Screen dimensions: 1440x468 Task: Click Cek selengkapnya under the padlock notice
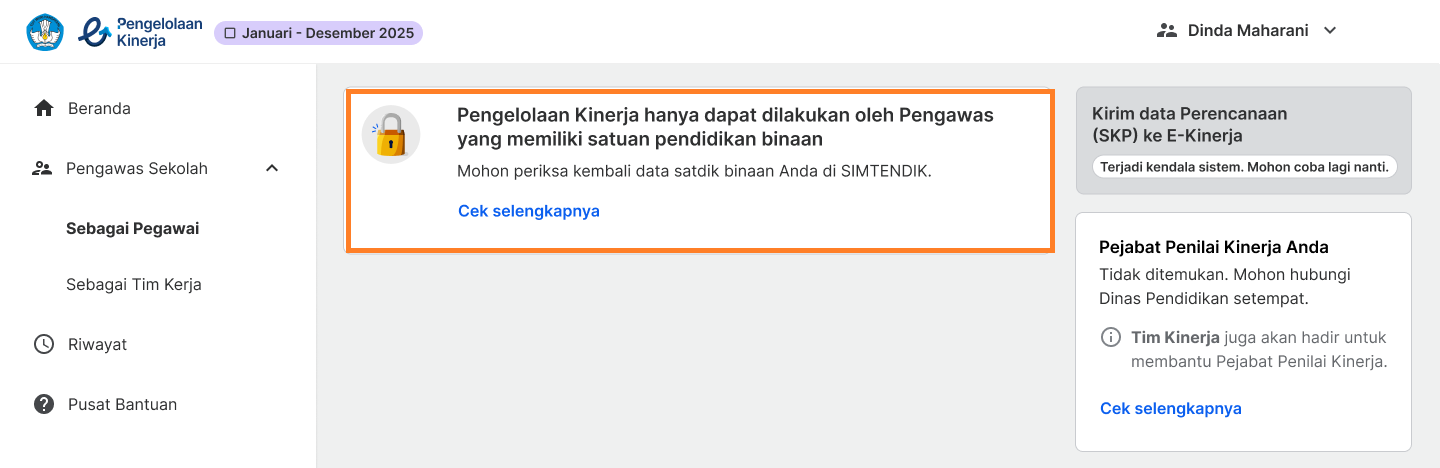[x=528, y=211]
